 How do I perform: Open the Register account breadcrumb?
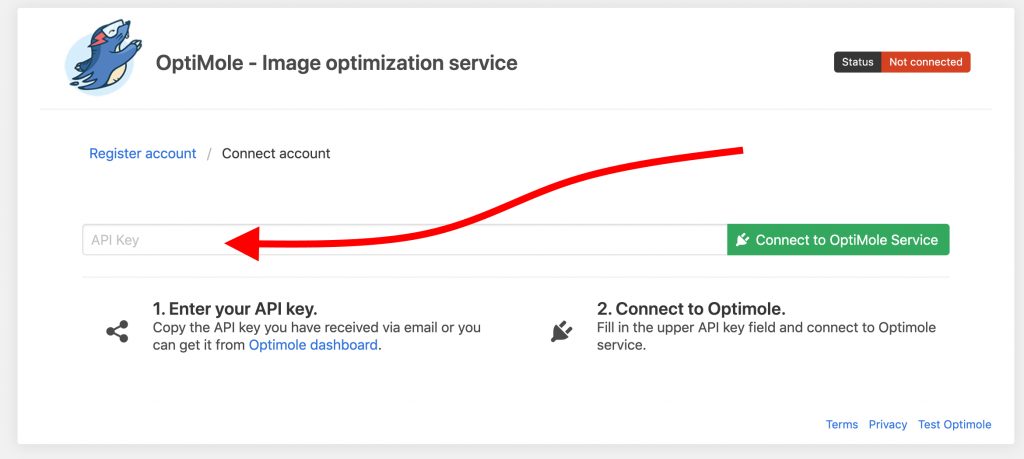(x=143, y=154)
